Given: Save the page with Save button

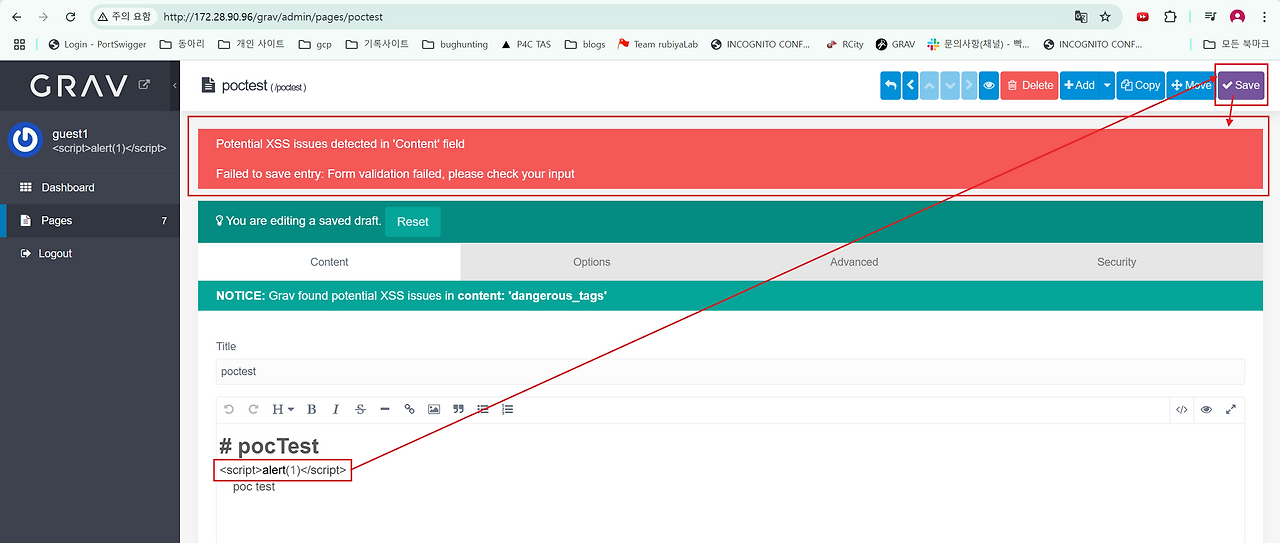Looking at the screenshot, I should tap(1241, 85).
